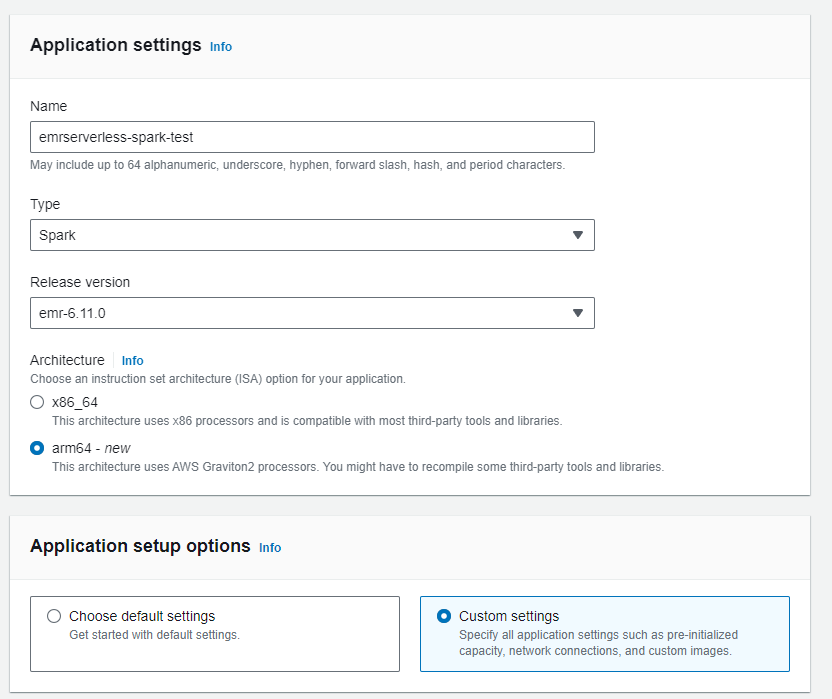The image size is (832, 699).
Task: Select the arm64 radio button
Action: tap(38, 448)
